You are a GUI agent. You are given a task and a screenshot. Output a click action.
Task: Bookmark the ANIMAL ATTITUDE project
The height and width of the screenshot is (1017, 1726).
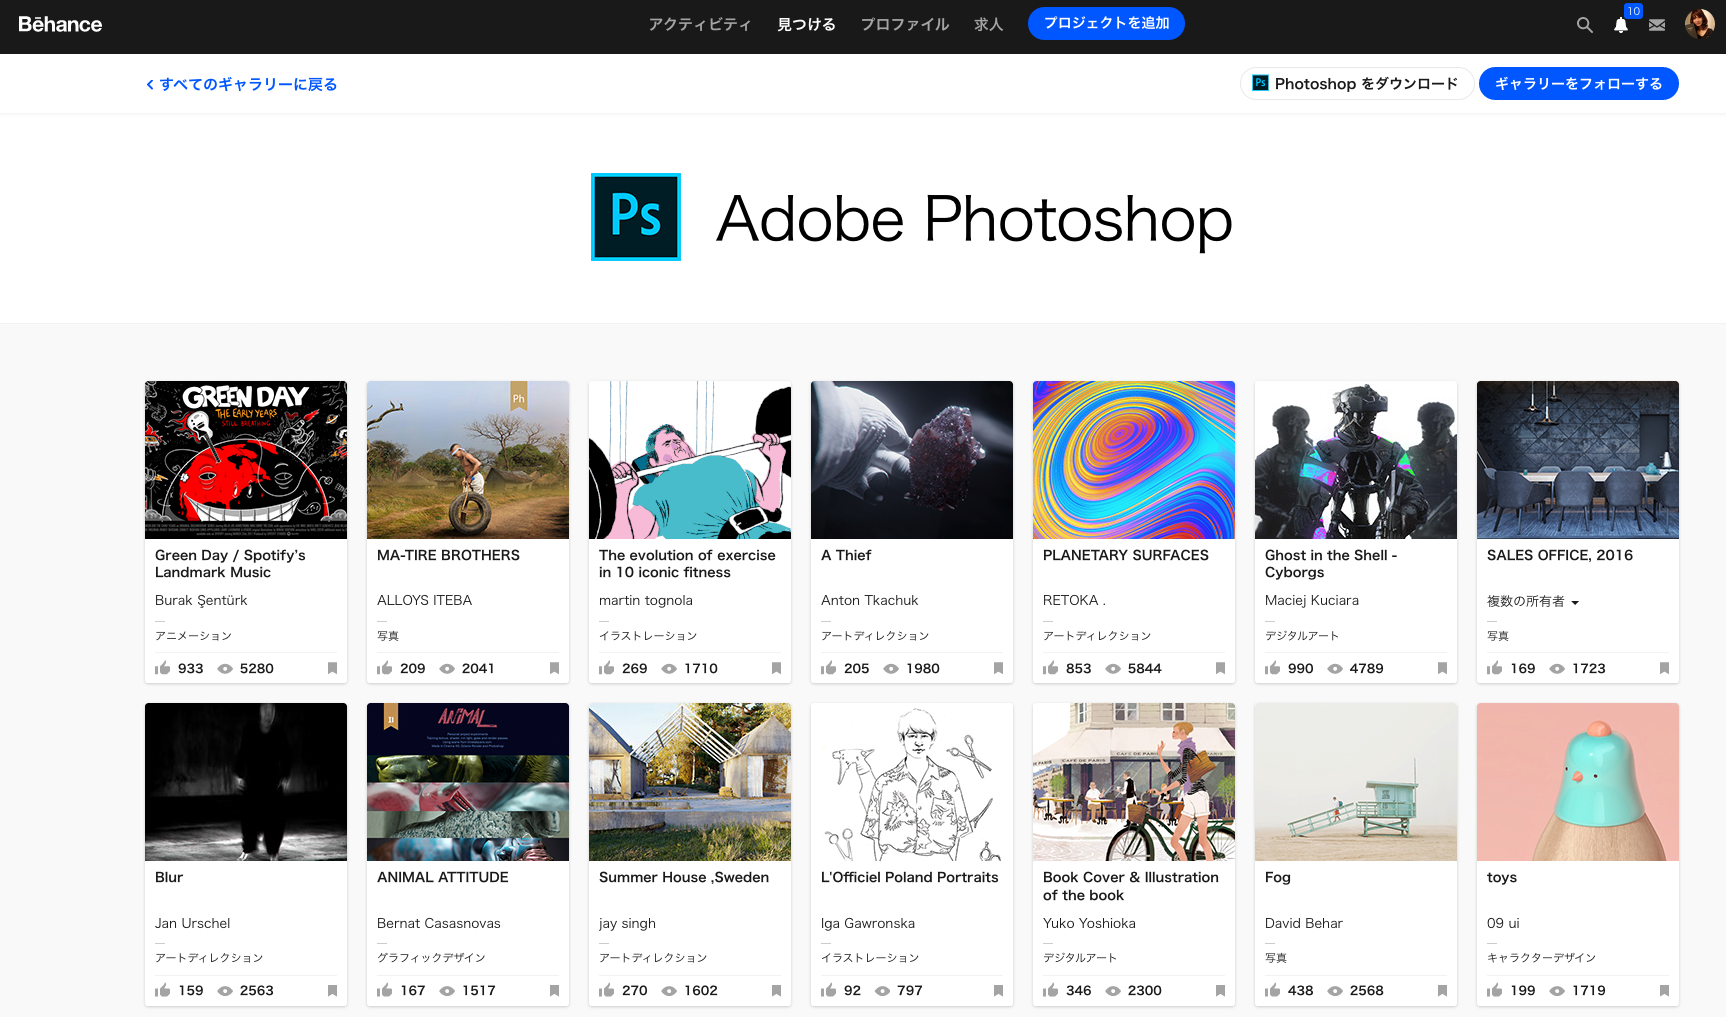(554, 990)
